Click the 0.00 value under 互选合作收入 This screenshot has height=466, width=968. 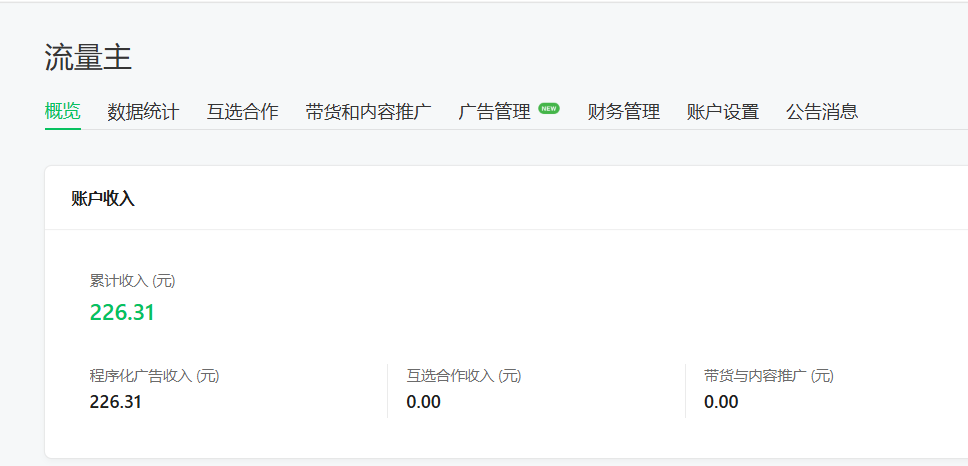point(423,402)
